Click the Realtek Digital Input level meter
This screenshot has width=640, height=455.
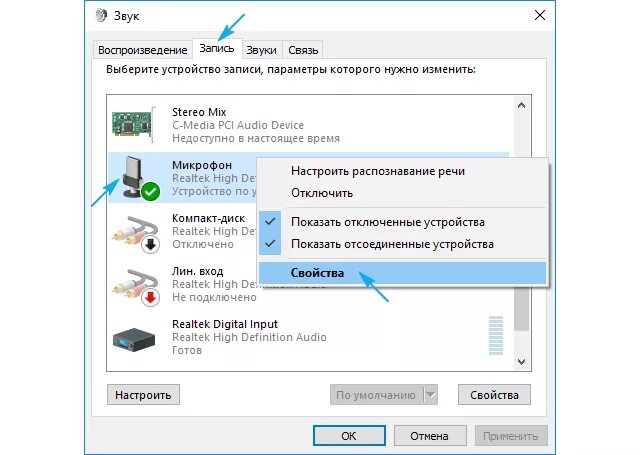(x=496, y=335)
